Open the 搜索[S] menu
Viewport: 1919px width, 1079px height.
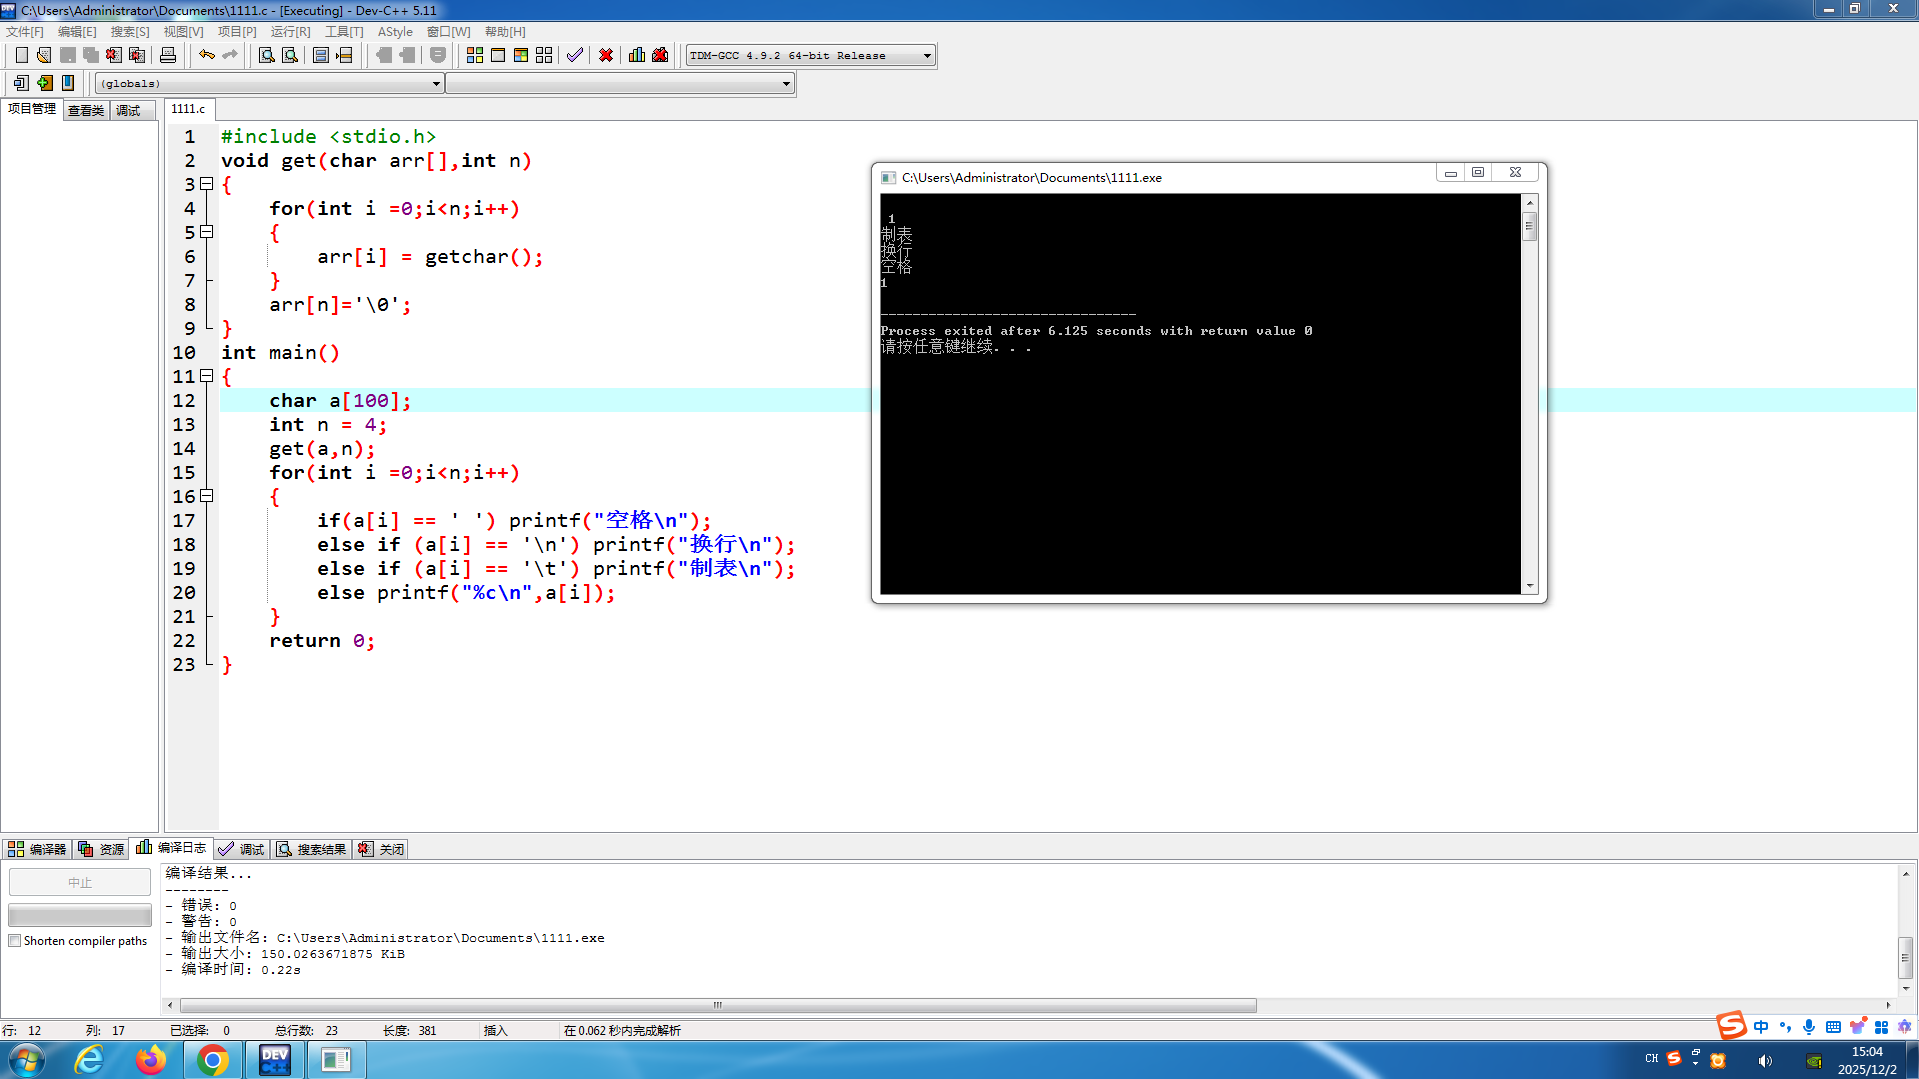pyautogui.click(x=130, y=32)
